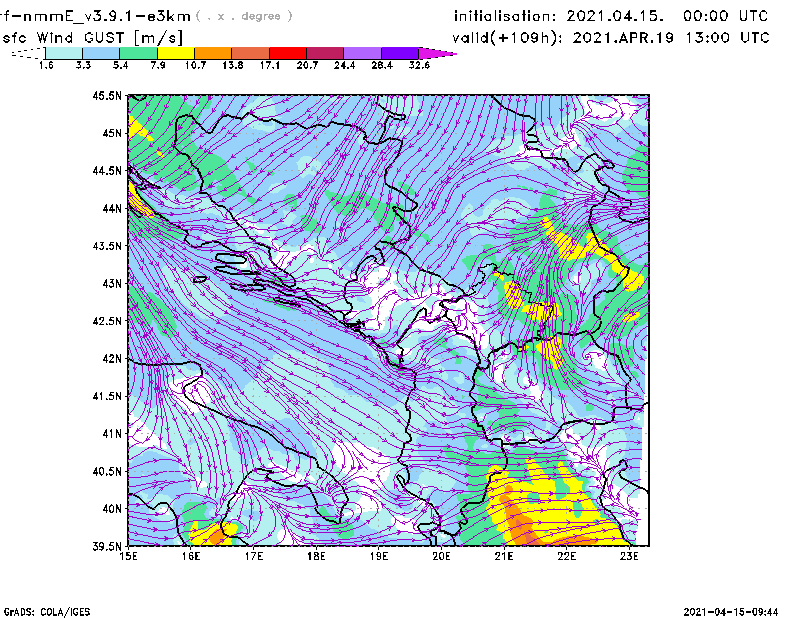Click the 19E longitude label

(x=379, y=556)
